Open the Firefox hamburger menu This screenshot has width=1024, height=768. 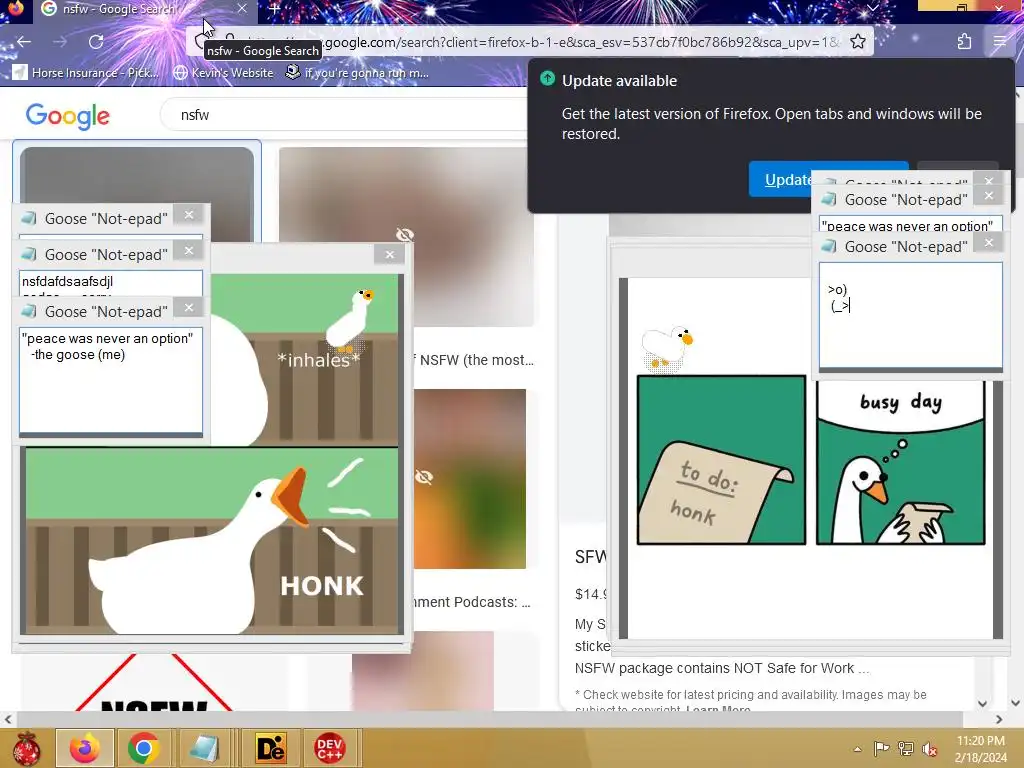pyautogui.click(x=1000, y=42)
